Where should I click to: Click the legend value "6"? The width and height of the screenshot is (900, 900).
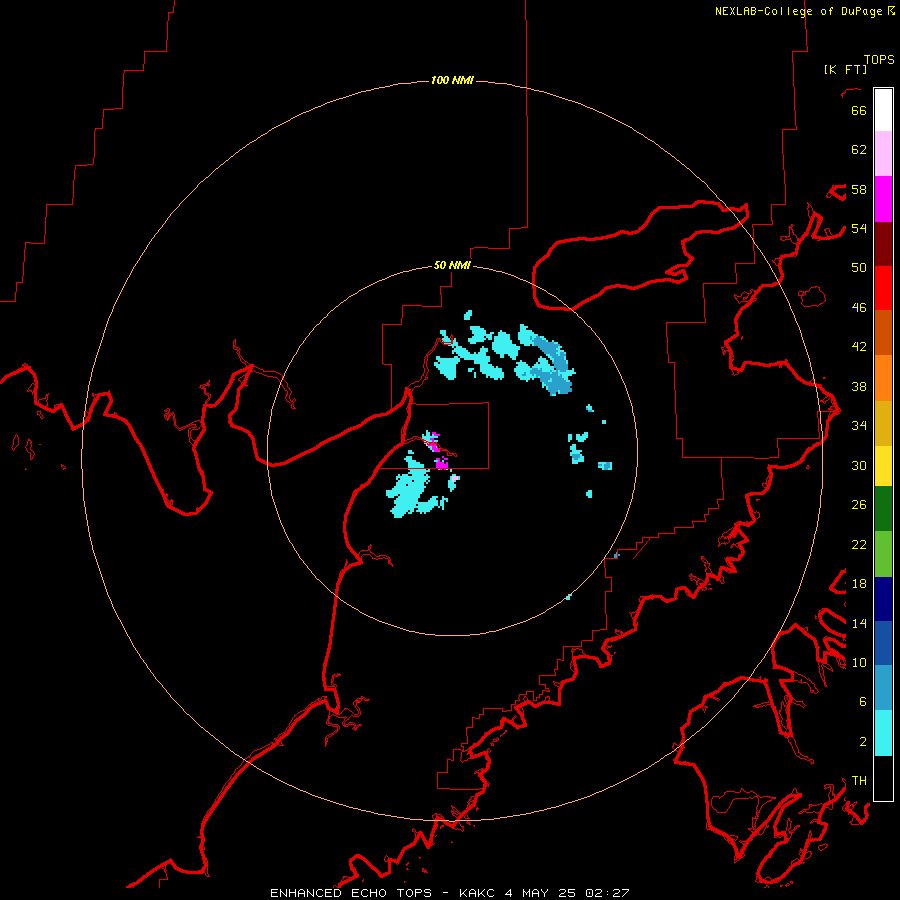point(863,702)
